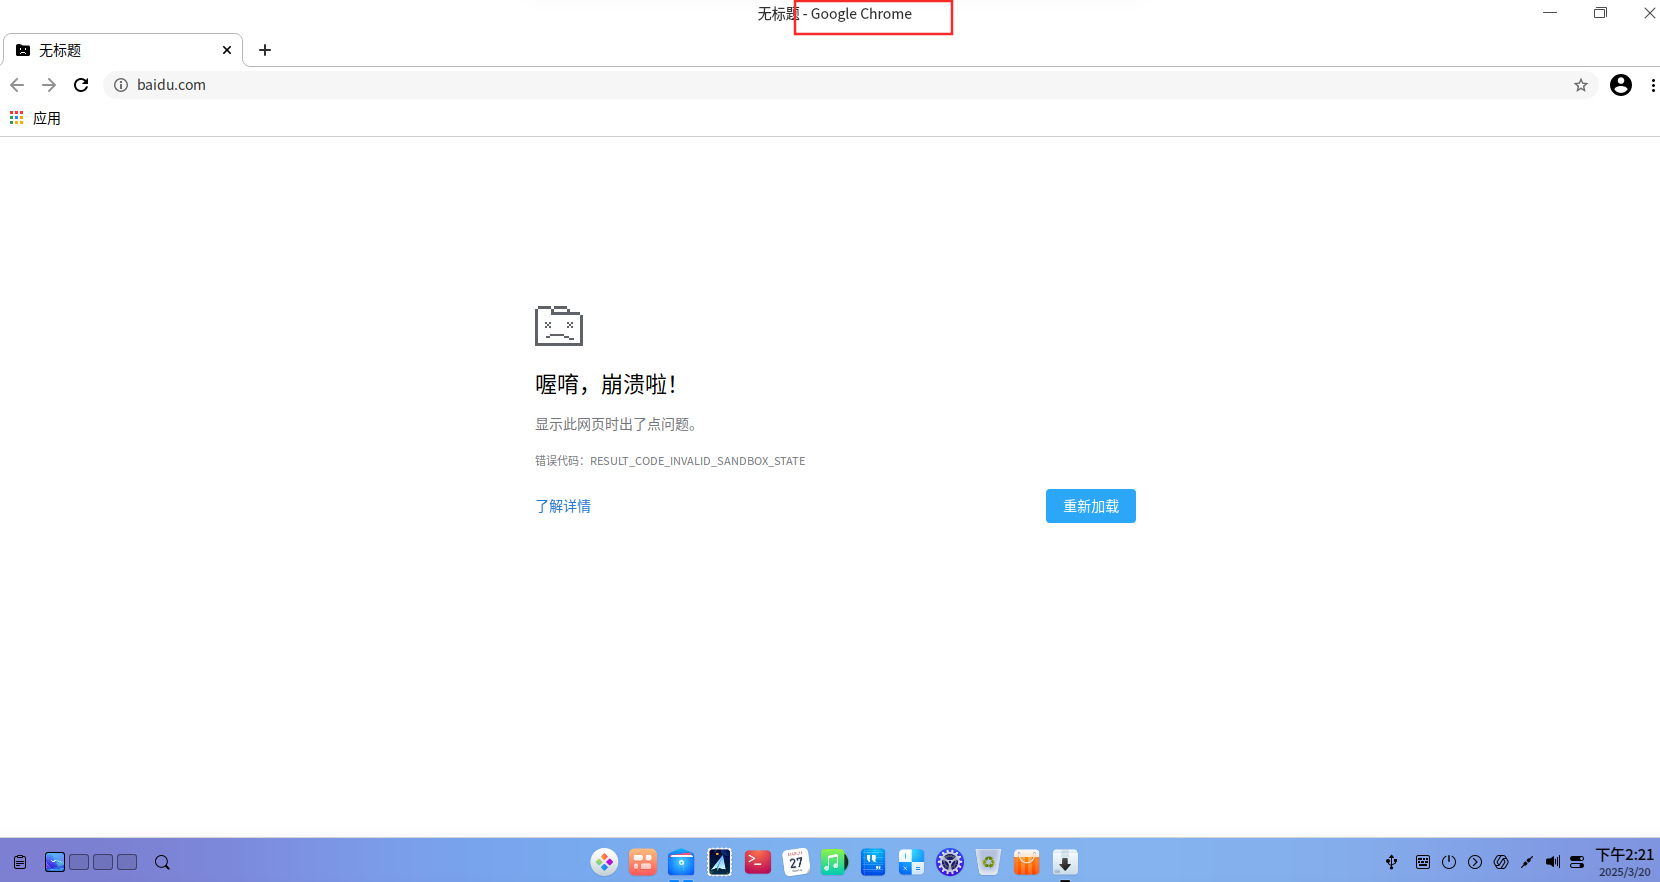Open the clipboard icon in the taskbar

tap(20, 862)
